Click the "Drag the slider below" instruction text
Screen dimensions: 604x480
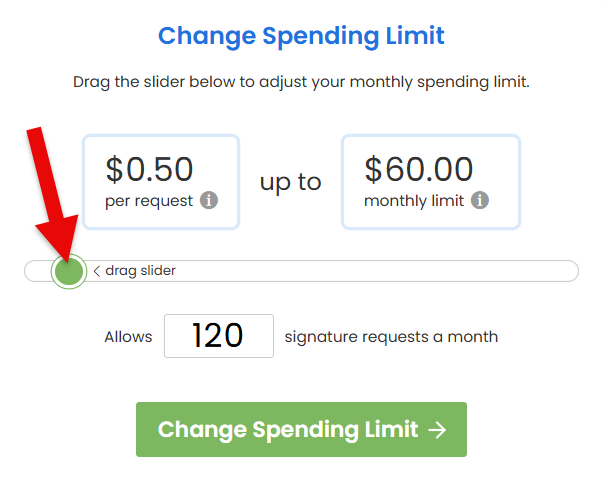301,82
